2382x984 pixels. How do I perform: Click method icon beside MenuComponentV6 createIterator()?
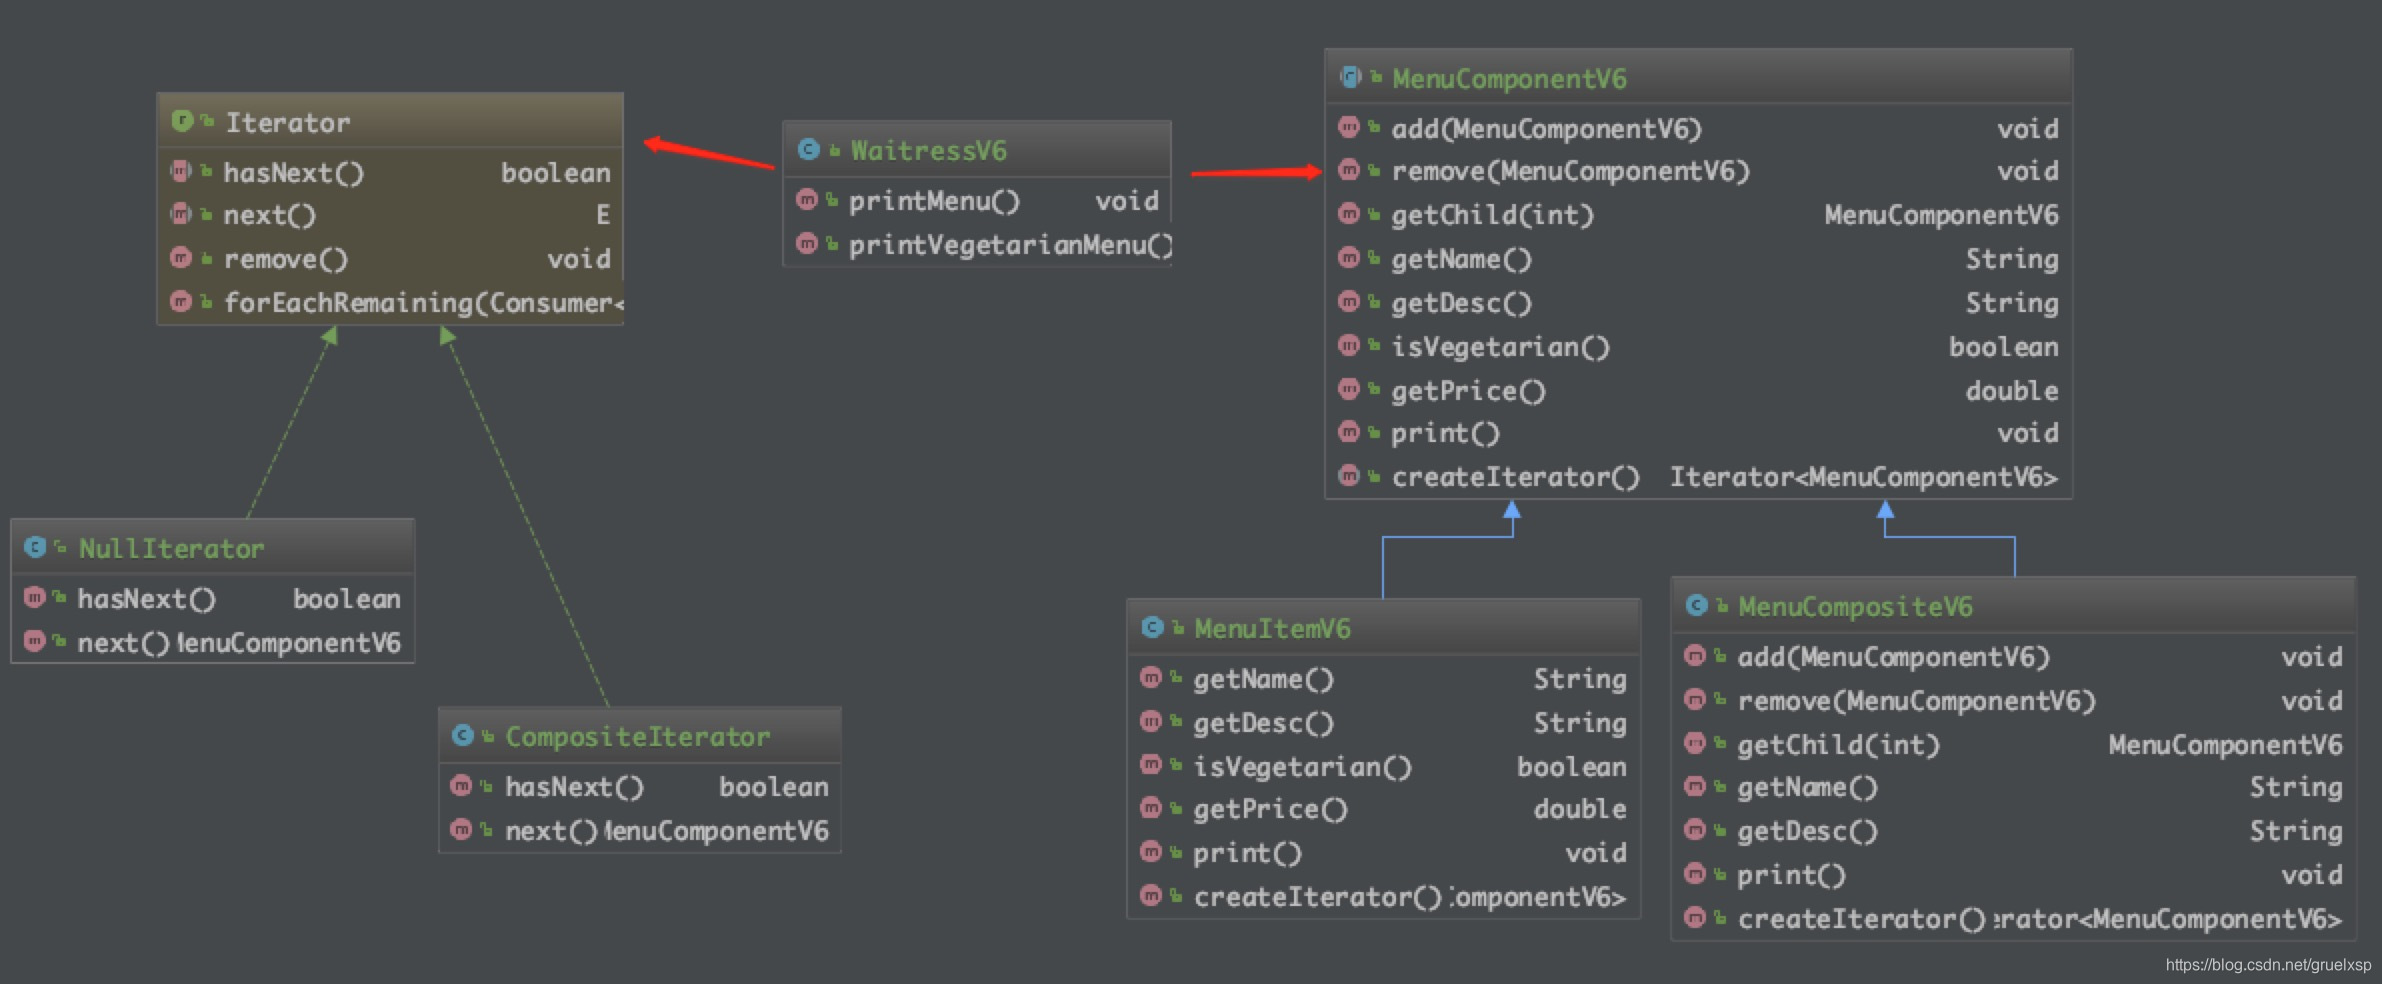click(1349, 475)
